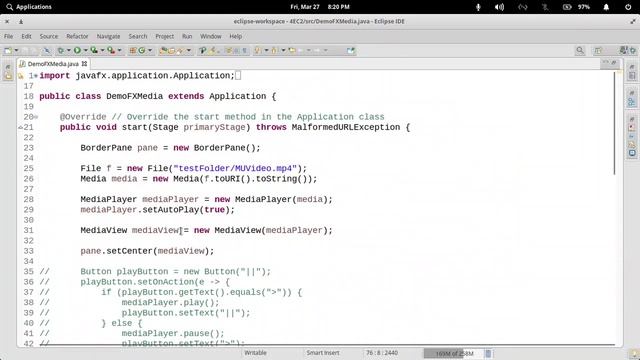The height and width of the screenshot is (360, 640).
Task: Open the Task List minimized view icon
Action: (632, 76)
